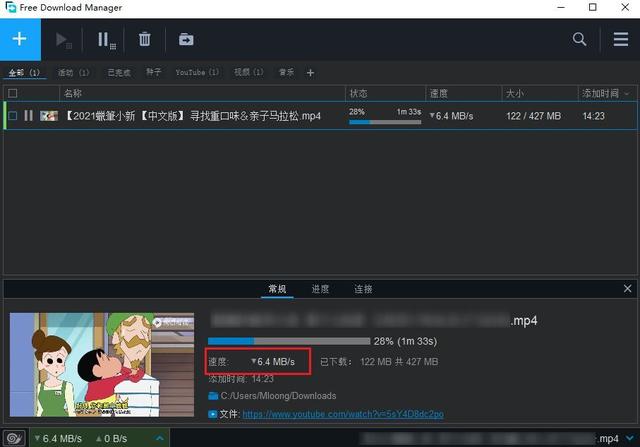Open download folder icon next to C:/Users/Mloong/Downloads

[x=213, y=396]
